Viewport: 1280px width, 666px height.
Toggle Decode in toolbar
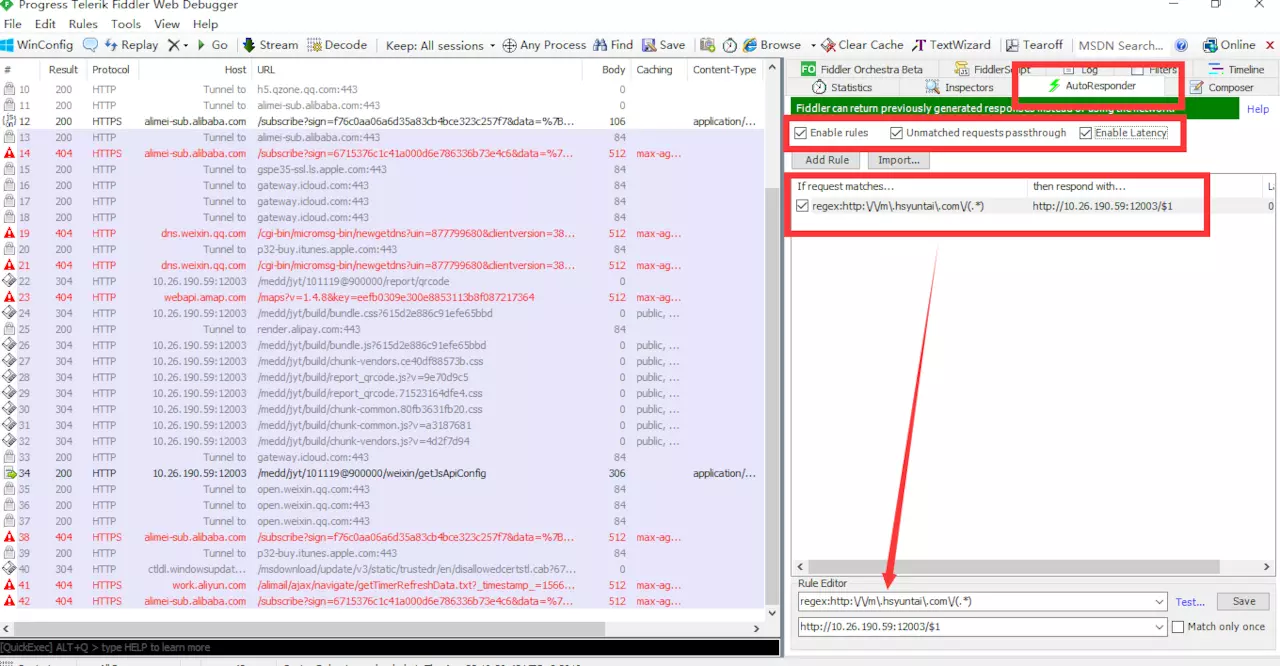click(337, 45)
